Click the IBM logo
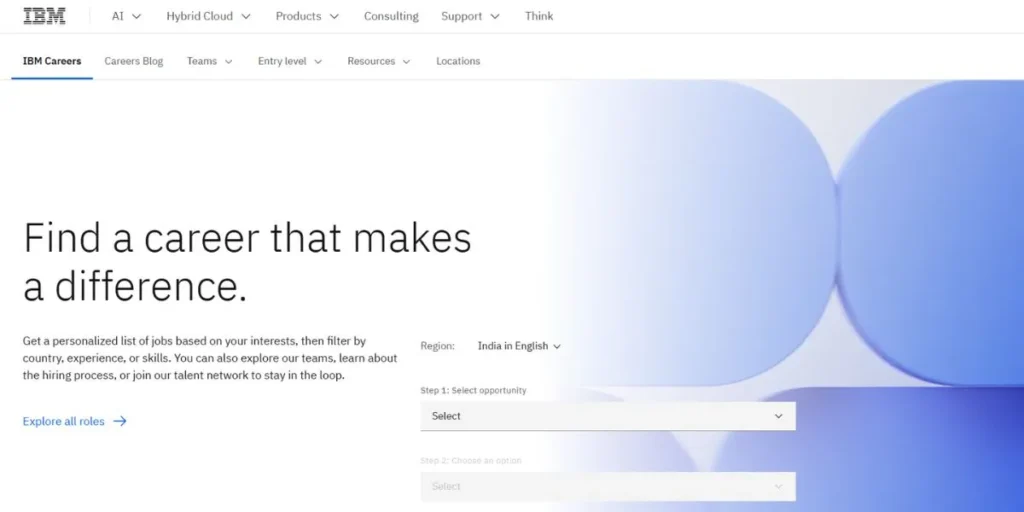This screenshot has width=1024, height=512. point(44,16)
